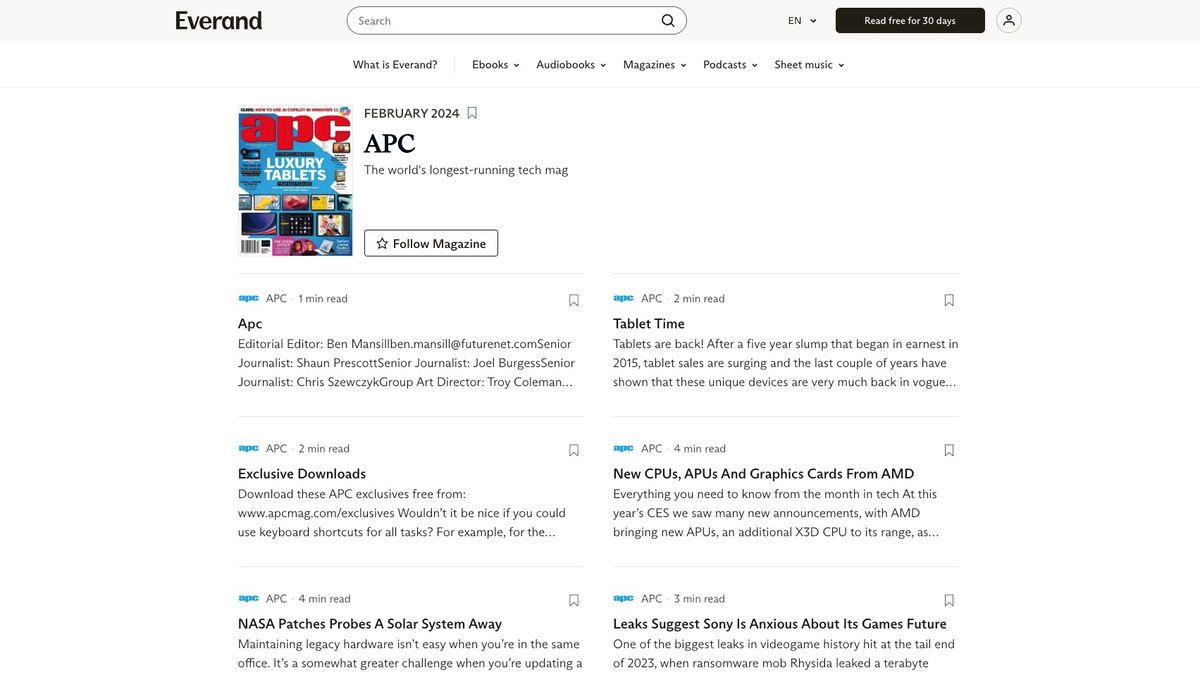Open the Tablet Time article link
The height and width of the screenshot is (675, 1200).
coord(648,323)
